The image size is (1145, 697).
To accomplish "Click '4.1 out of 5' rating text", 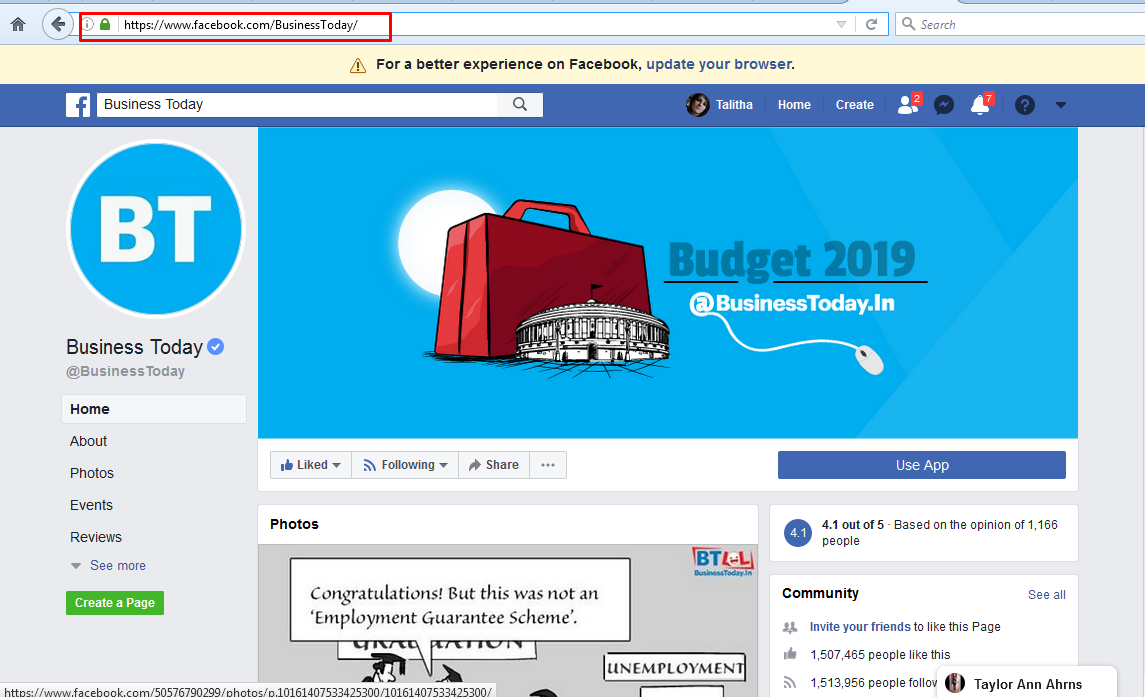I will pyautogui.click(x=852, y=525).
